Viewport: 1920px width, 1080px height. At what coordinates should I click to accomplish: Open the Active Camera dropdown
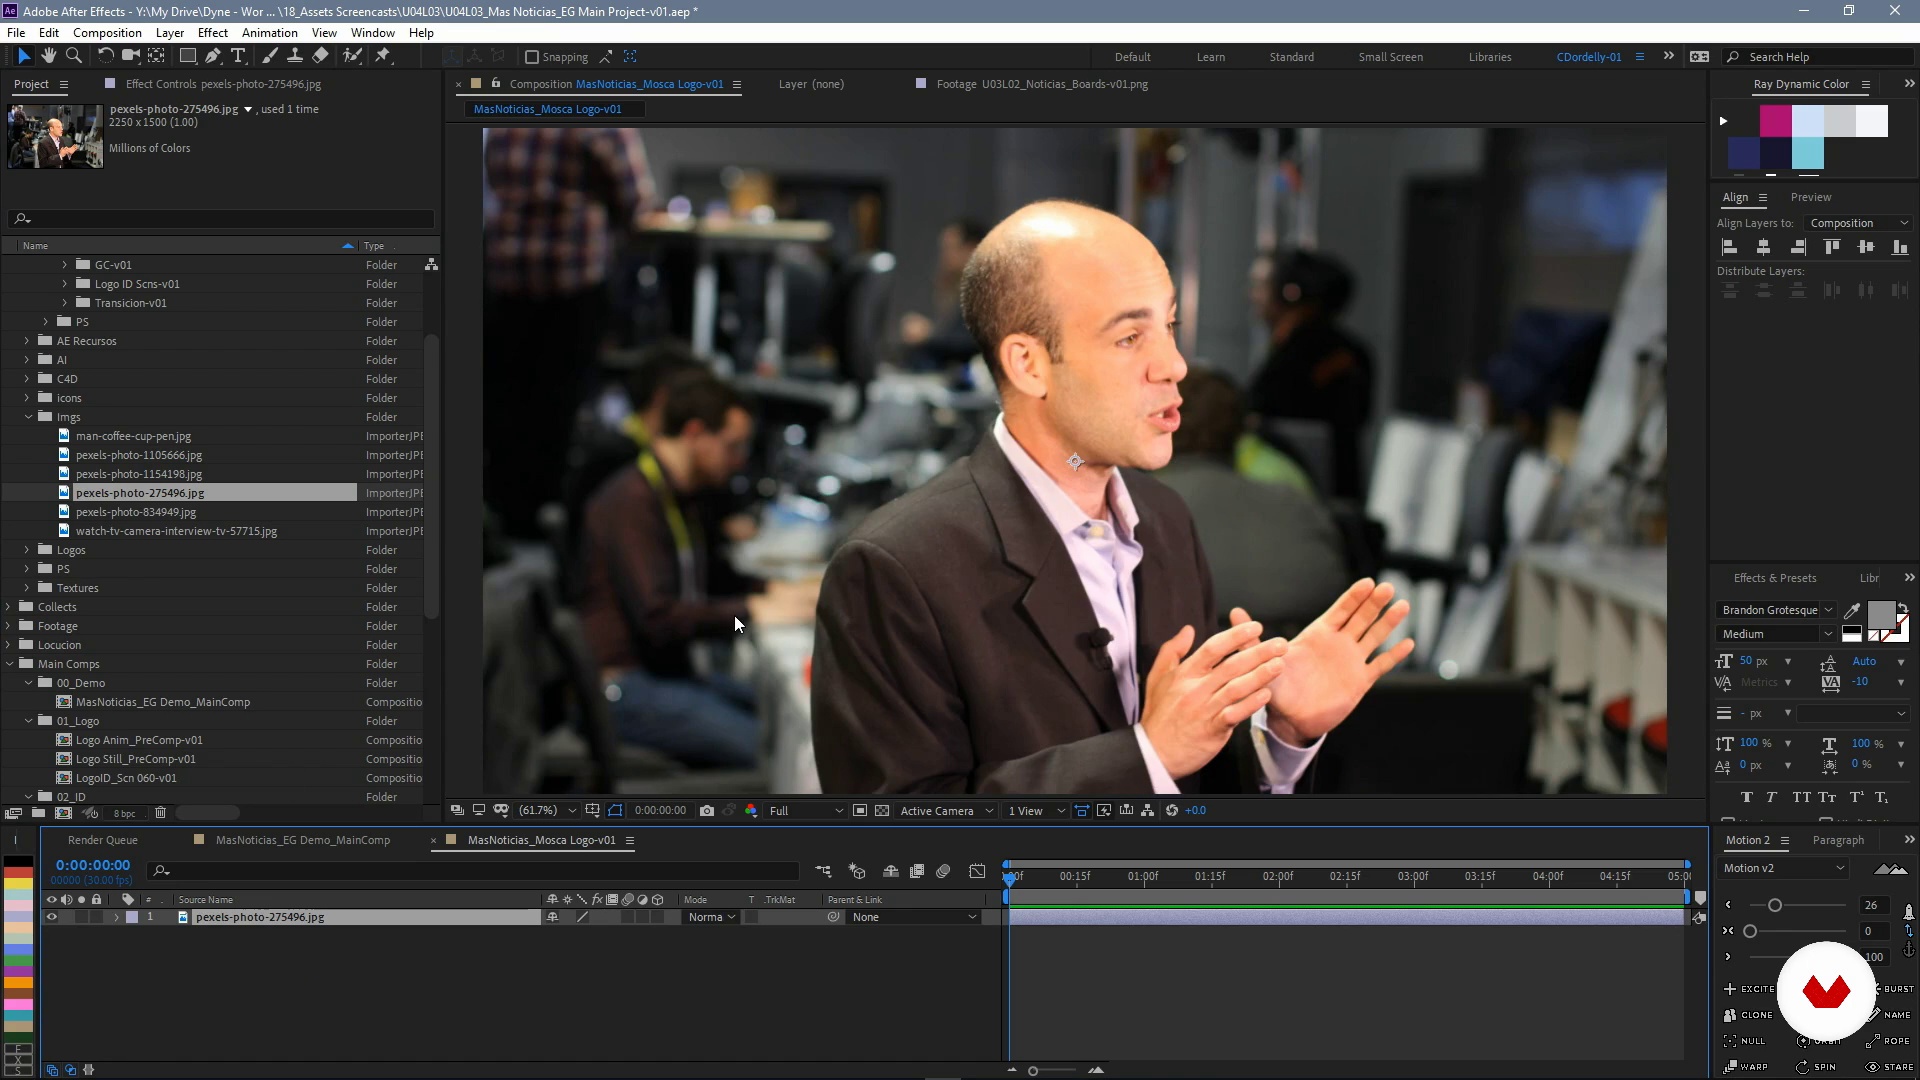pos(946,810)
